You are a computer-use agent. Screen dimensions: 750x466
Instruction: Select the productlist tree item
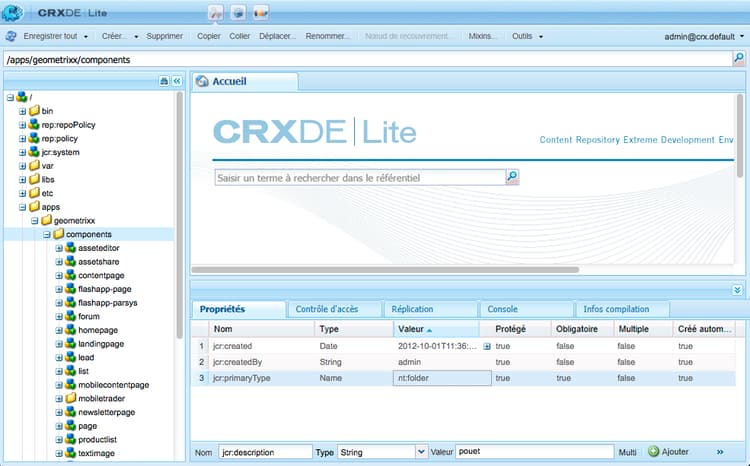pyautogui.click(x=98, y=440)
